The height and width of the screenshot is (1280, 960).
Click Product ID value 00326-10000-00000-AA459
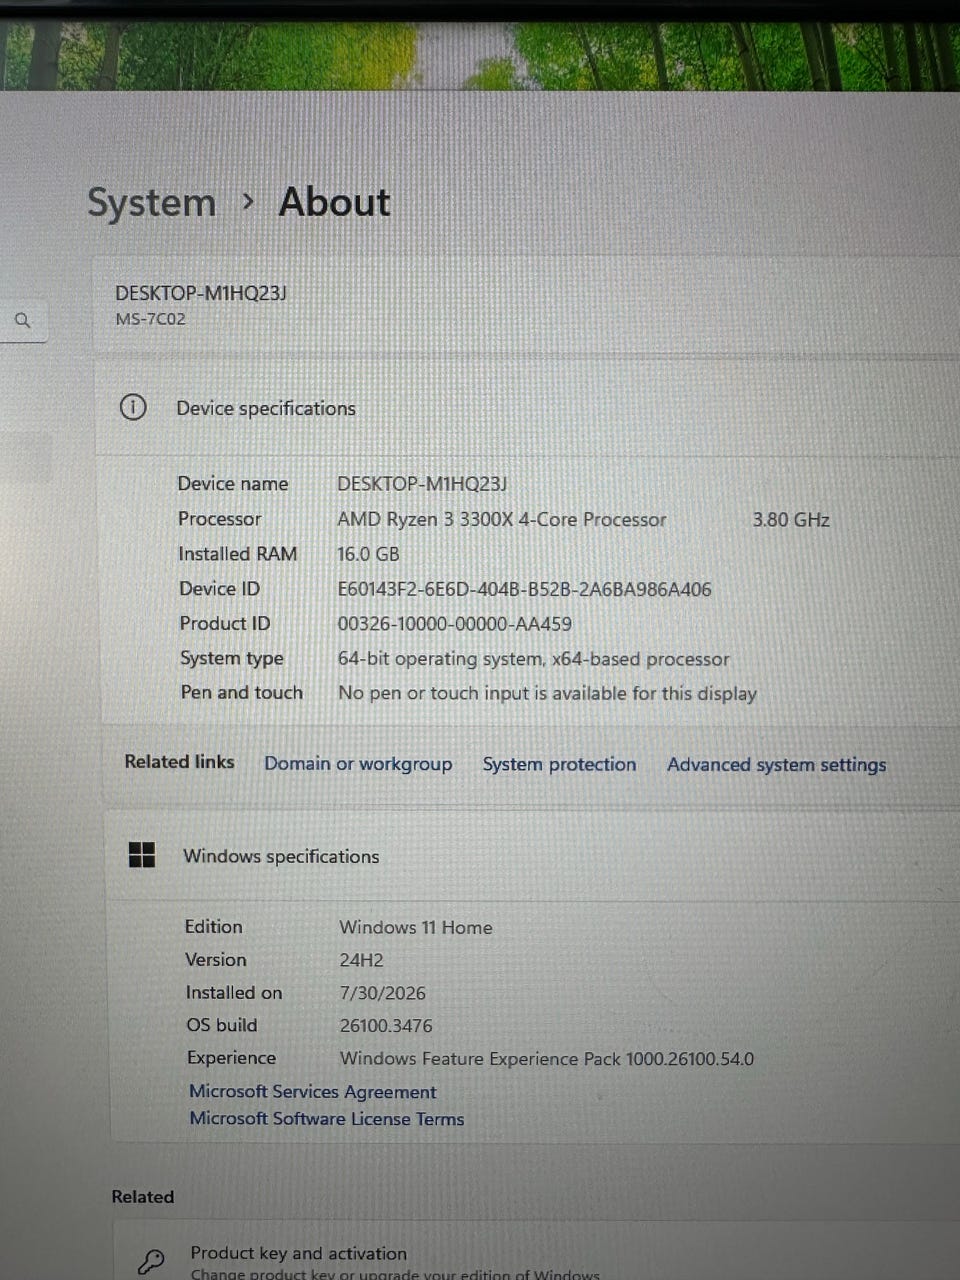(454, 624)
